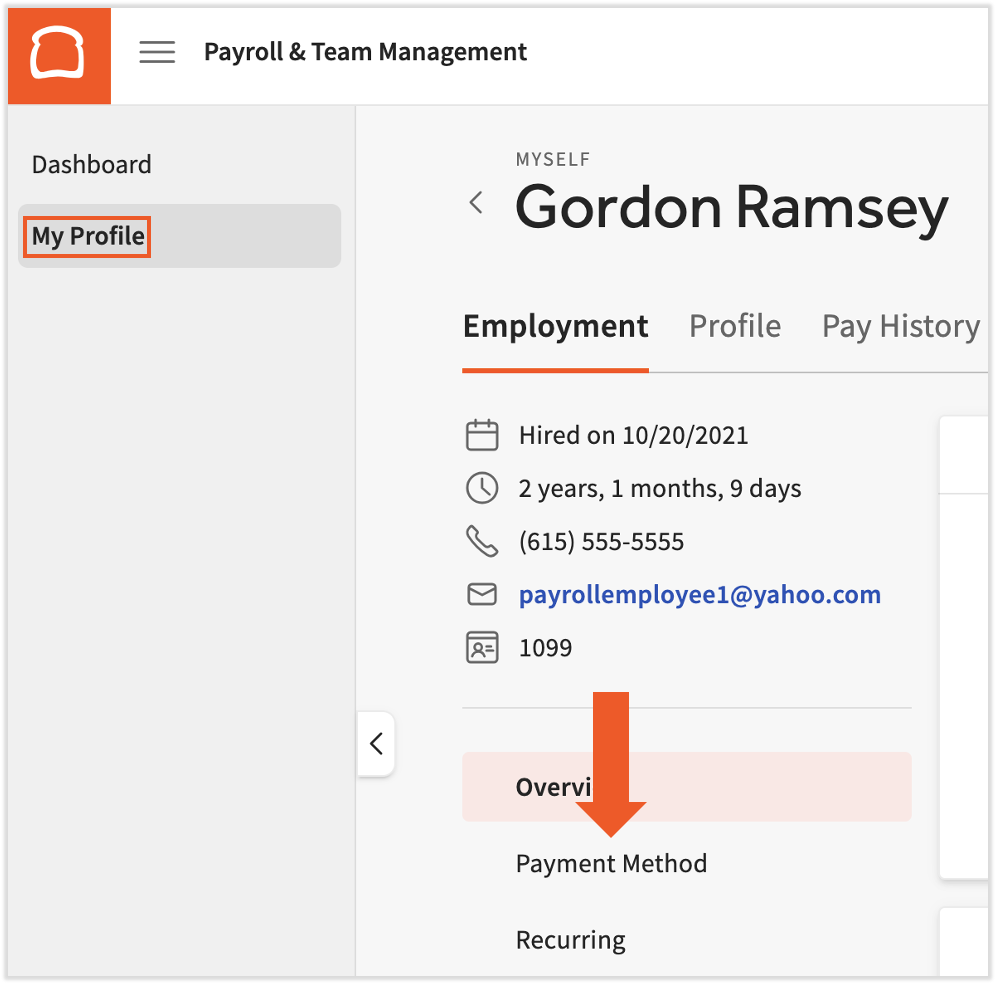This screenshot has width=1000, height=984.
Task: Open the hamburger navigation menu
Action: click(157, 52)
